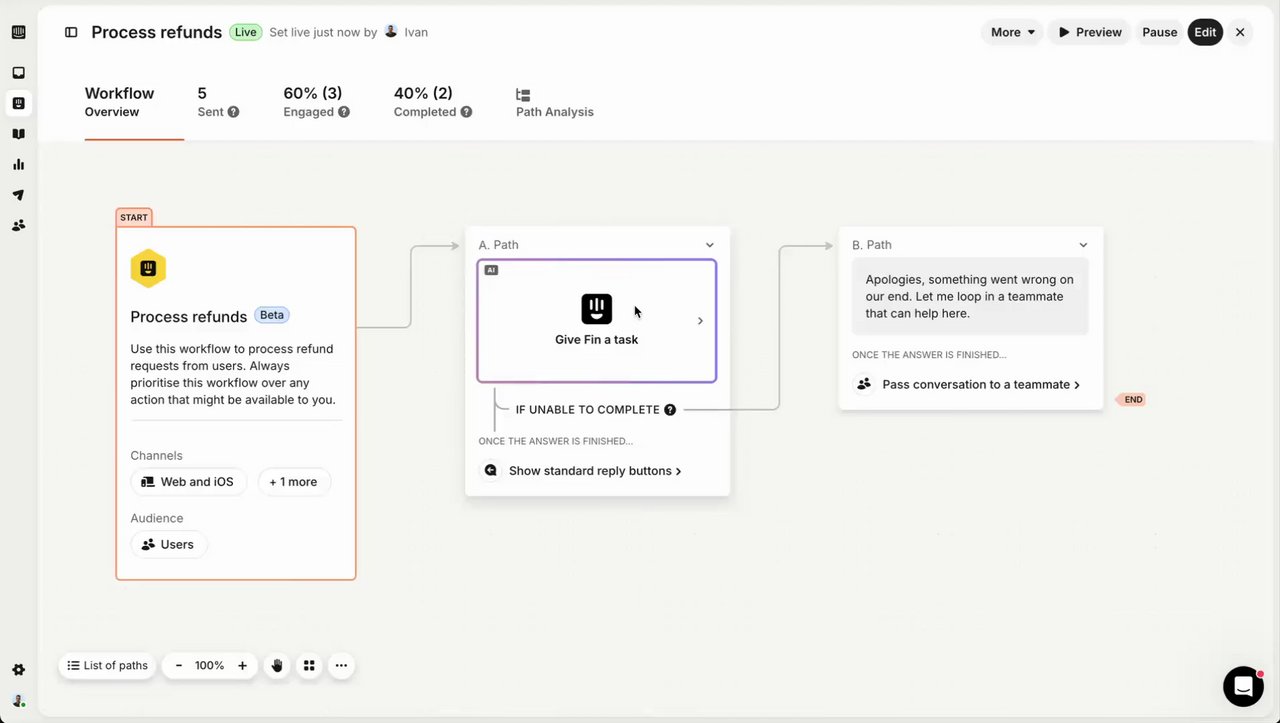The height and width of the screenshot is (723, 1280).
Task: Open the Give Fin a task block
Action: (x=597, y=321)
